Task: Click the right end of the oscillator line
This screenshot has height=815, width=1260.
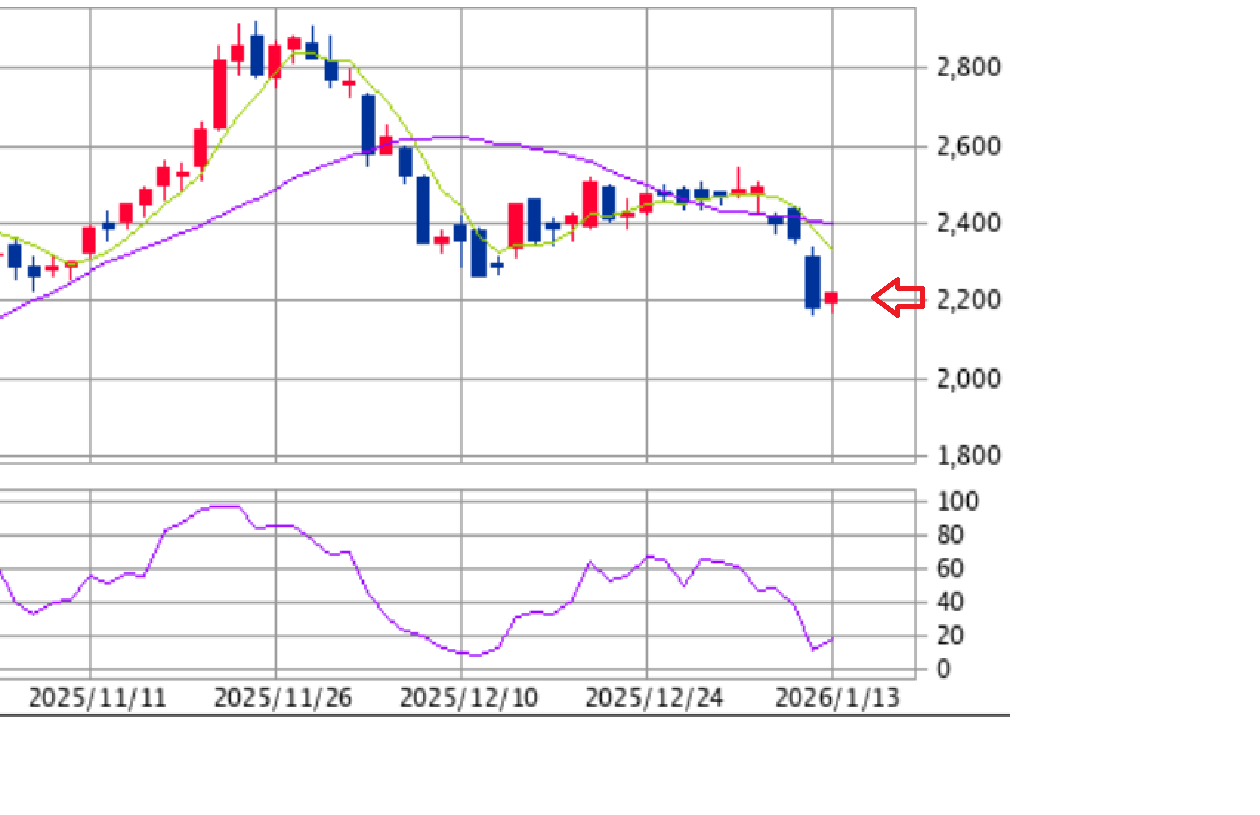Action: (831, 639)
